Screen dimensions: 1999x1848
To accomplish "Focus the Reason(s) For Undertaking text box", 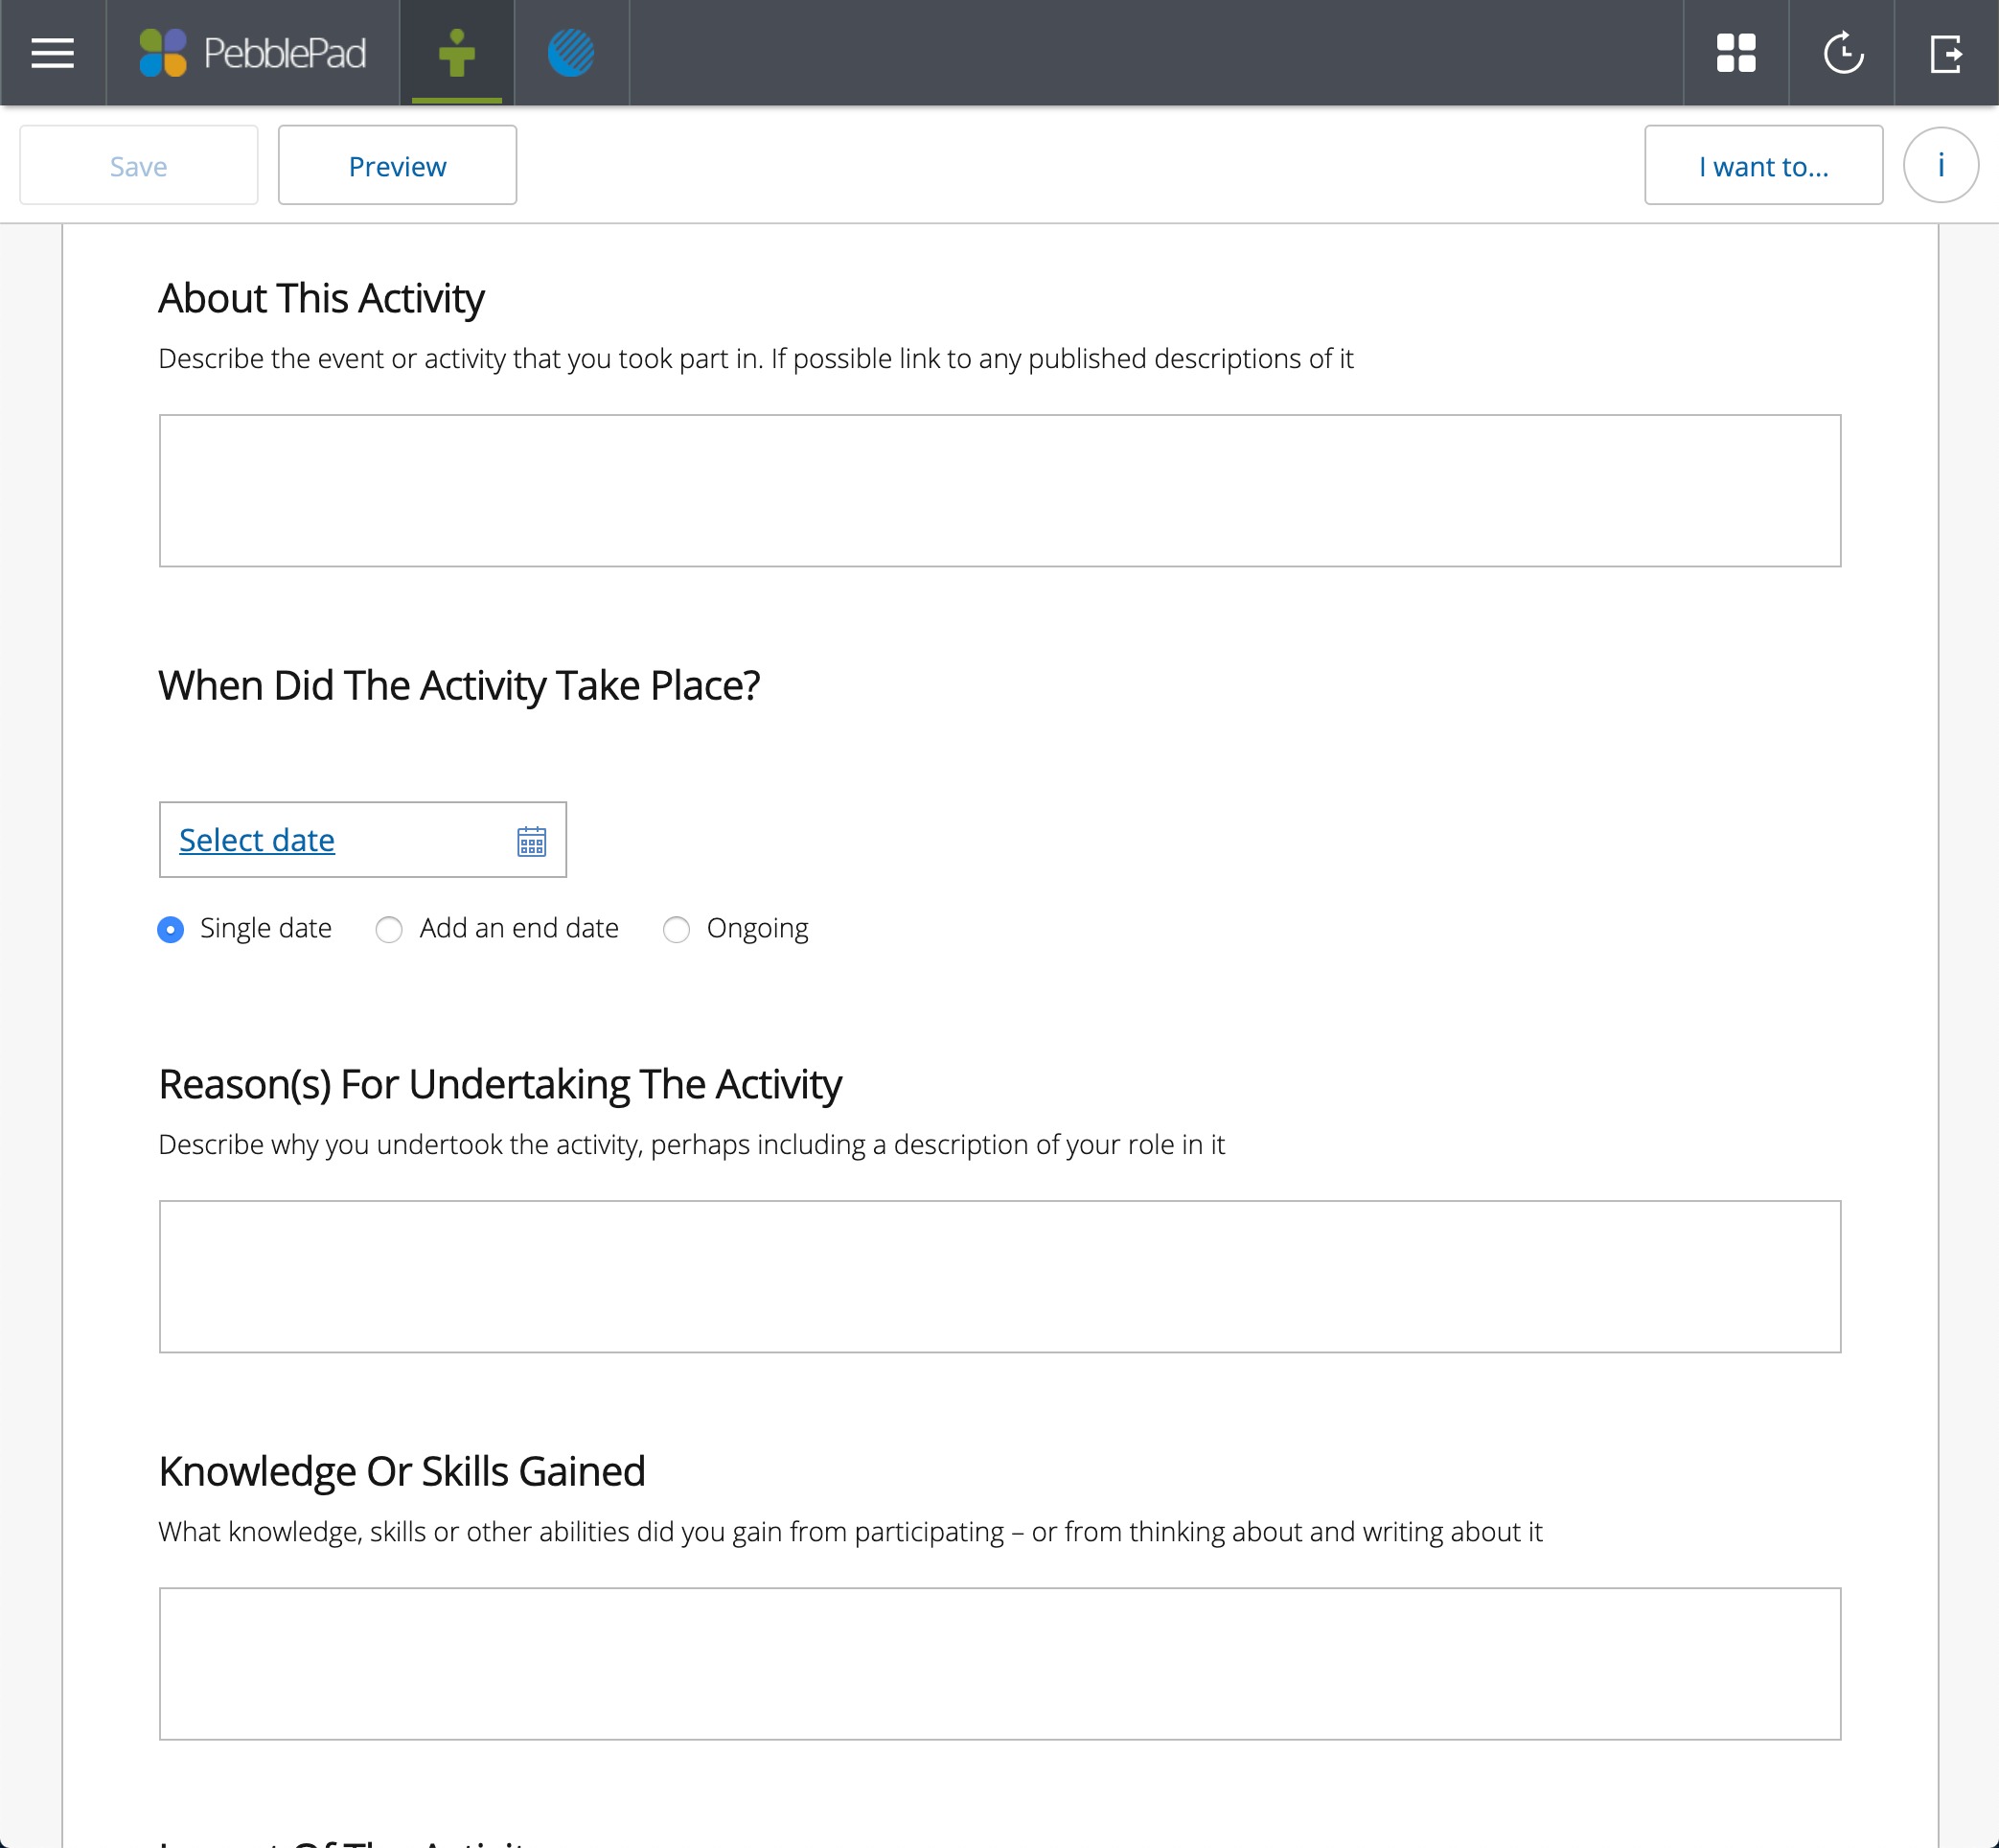I will coord(999,1276).
